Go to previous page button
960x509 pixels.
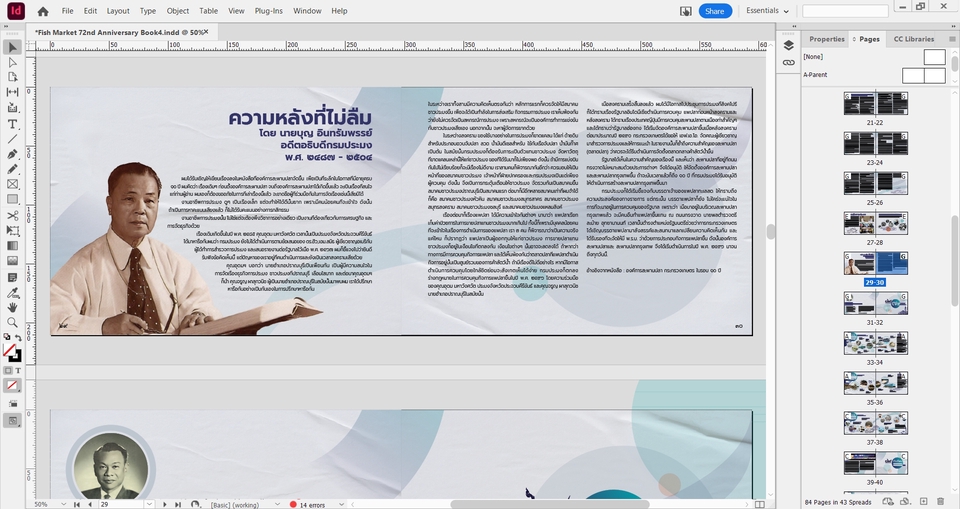(90, 504)
